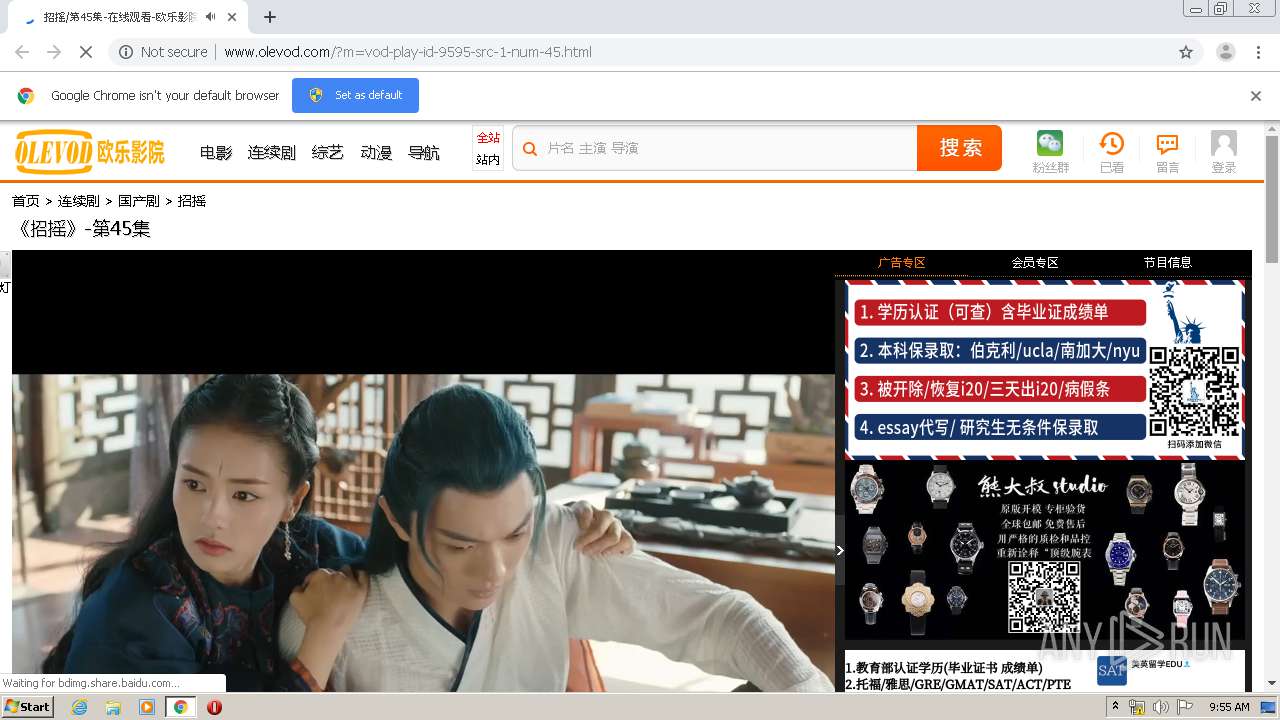Screen dimensions: 1280x720
Task: Open Chrome profile avatar icon
Action: pyautogui.click(x=1225, y=52)
